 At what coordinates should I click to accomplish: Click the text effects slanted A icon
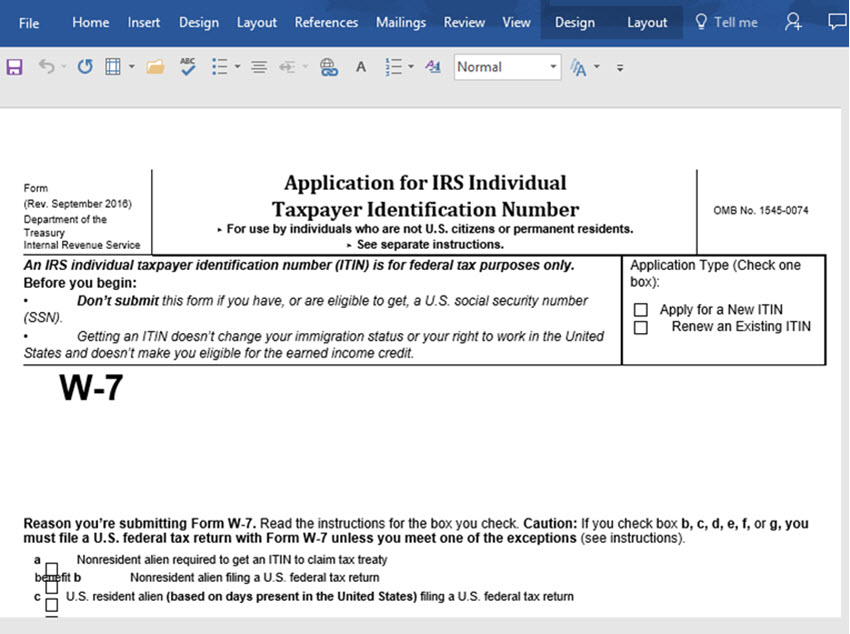578,67
